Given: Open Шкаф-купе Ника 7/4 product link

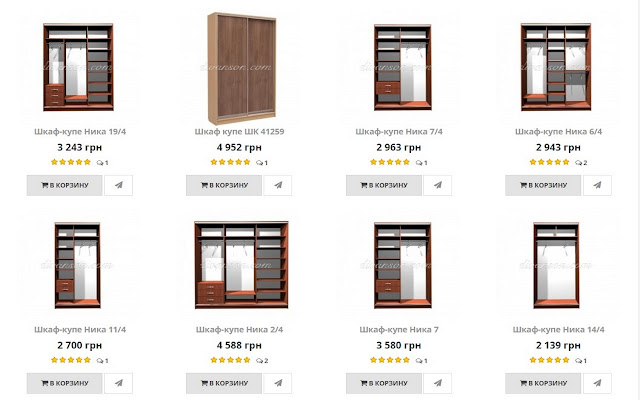Looking at the screenshot, I should click(399, 131).
